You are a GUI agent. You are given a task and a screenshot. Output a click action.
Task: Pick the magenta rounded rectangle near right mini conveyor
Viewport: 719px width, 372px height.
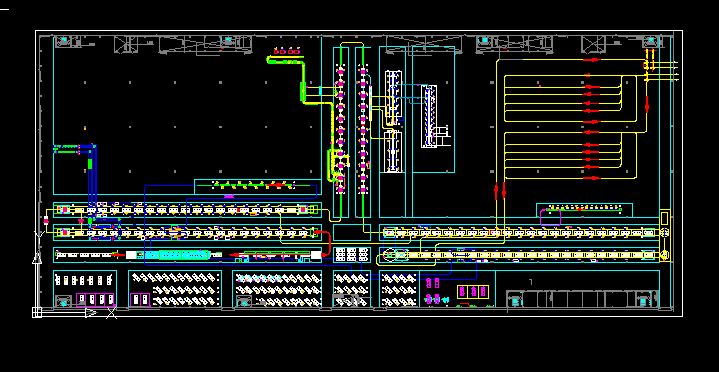[550, 217]
